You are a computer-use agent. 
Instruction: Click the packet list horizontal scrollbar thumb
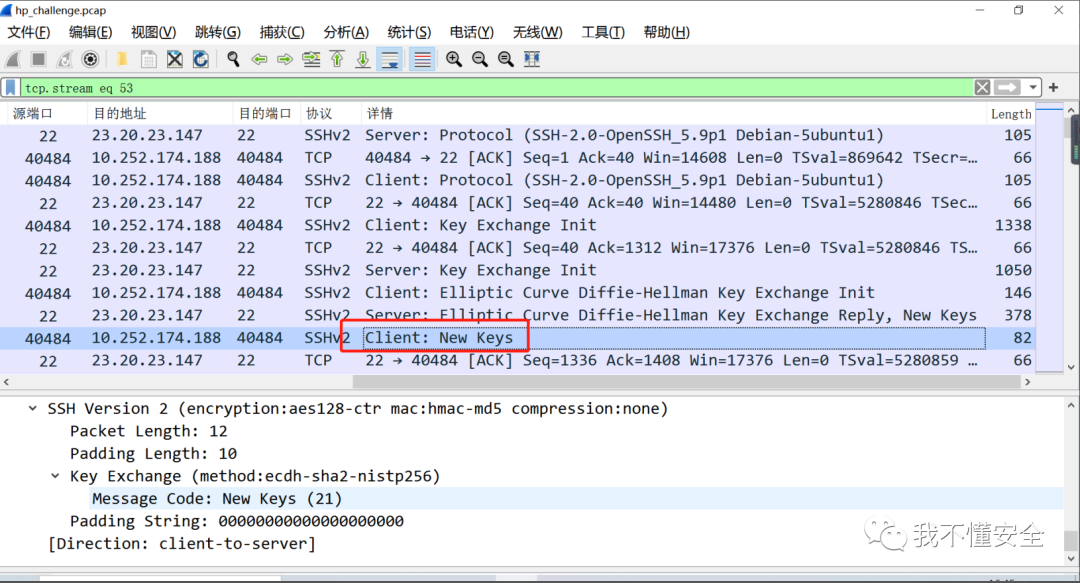tap(686, 382)
